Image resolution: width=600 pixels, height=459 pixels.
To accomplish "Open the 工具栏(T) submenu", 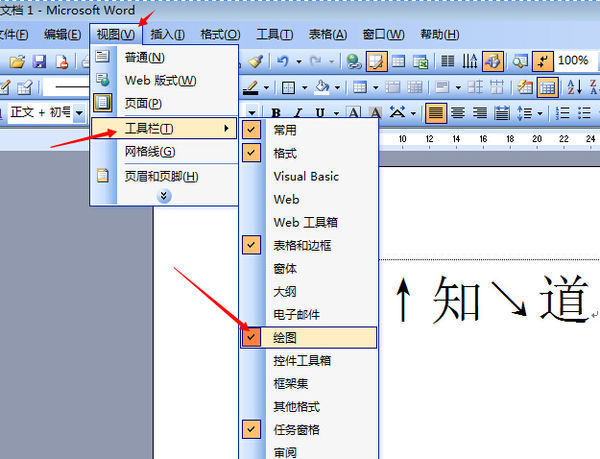I will (x=164, y=129).
